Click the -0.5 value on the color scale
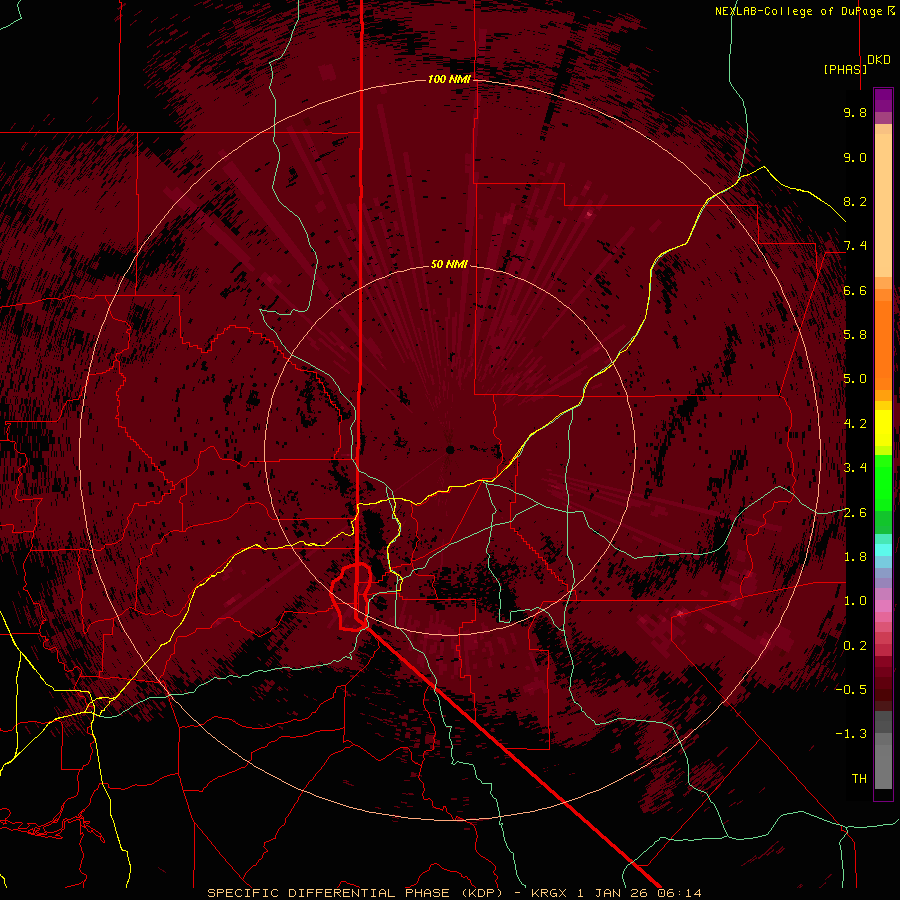The image size is (900, 900). 851,690
